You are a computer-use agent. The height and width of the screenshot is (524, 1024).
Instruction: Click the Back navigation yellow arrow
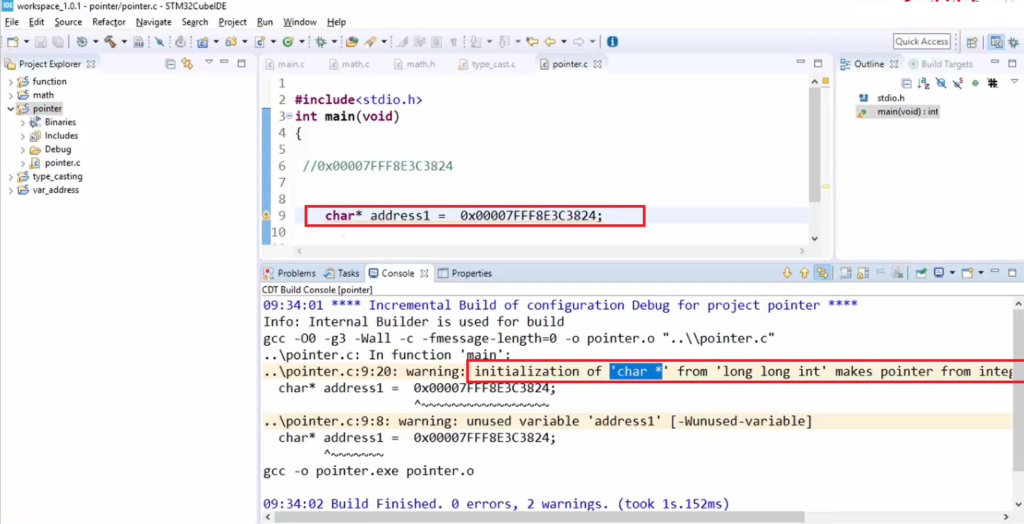pos(550,42)
